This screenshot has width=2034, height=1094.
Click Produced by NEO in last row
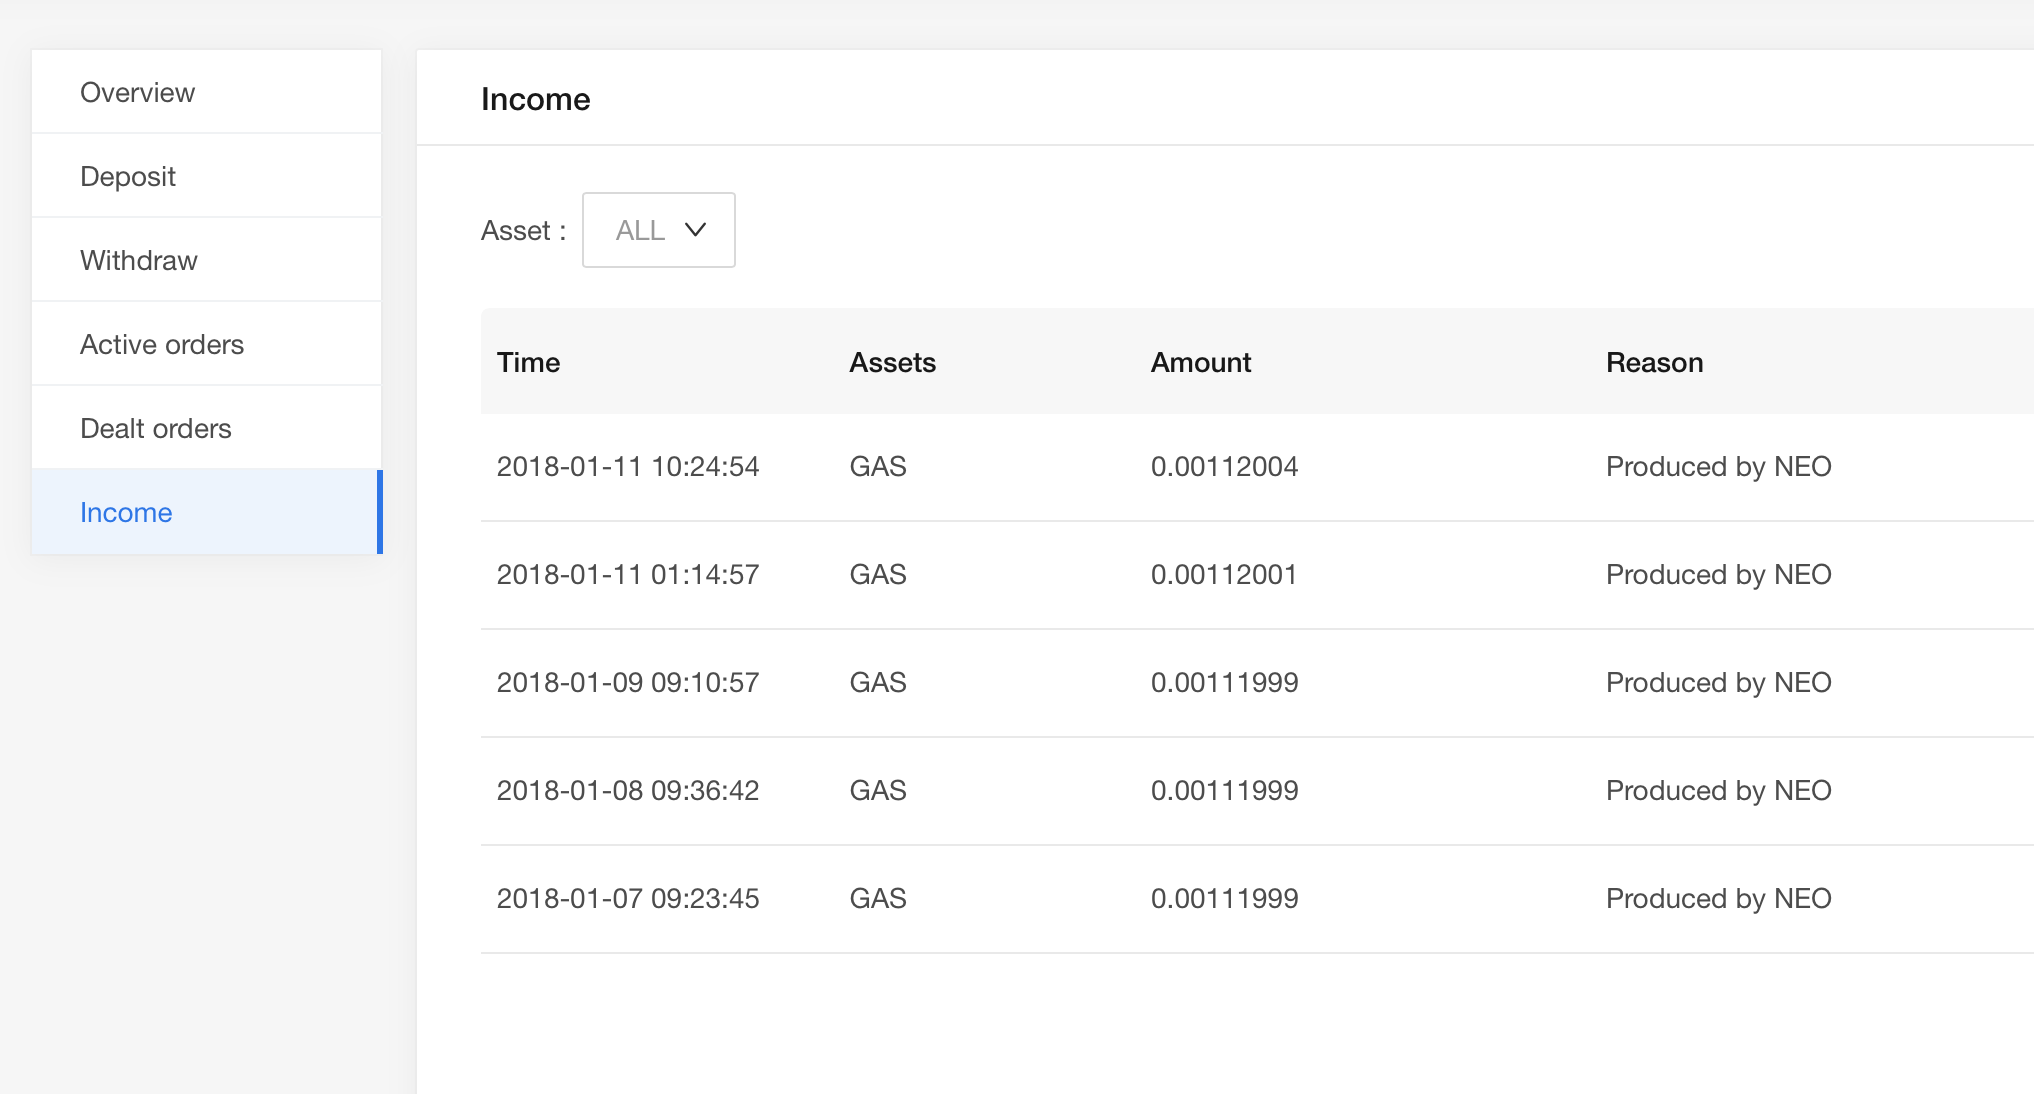(x=1718, y=898)
